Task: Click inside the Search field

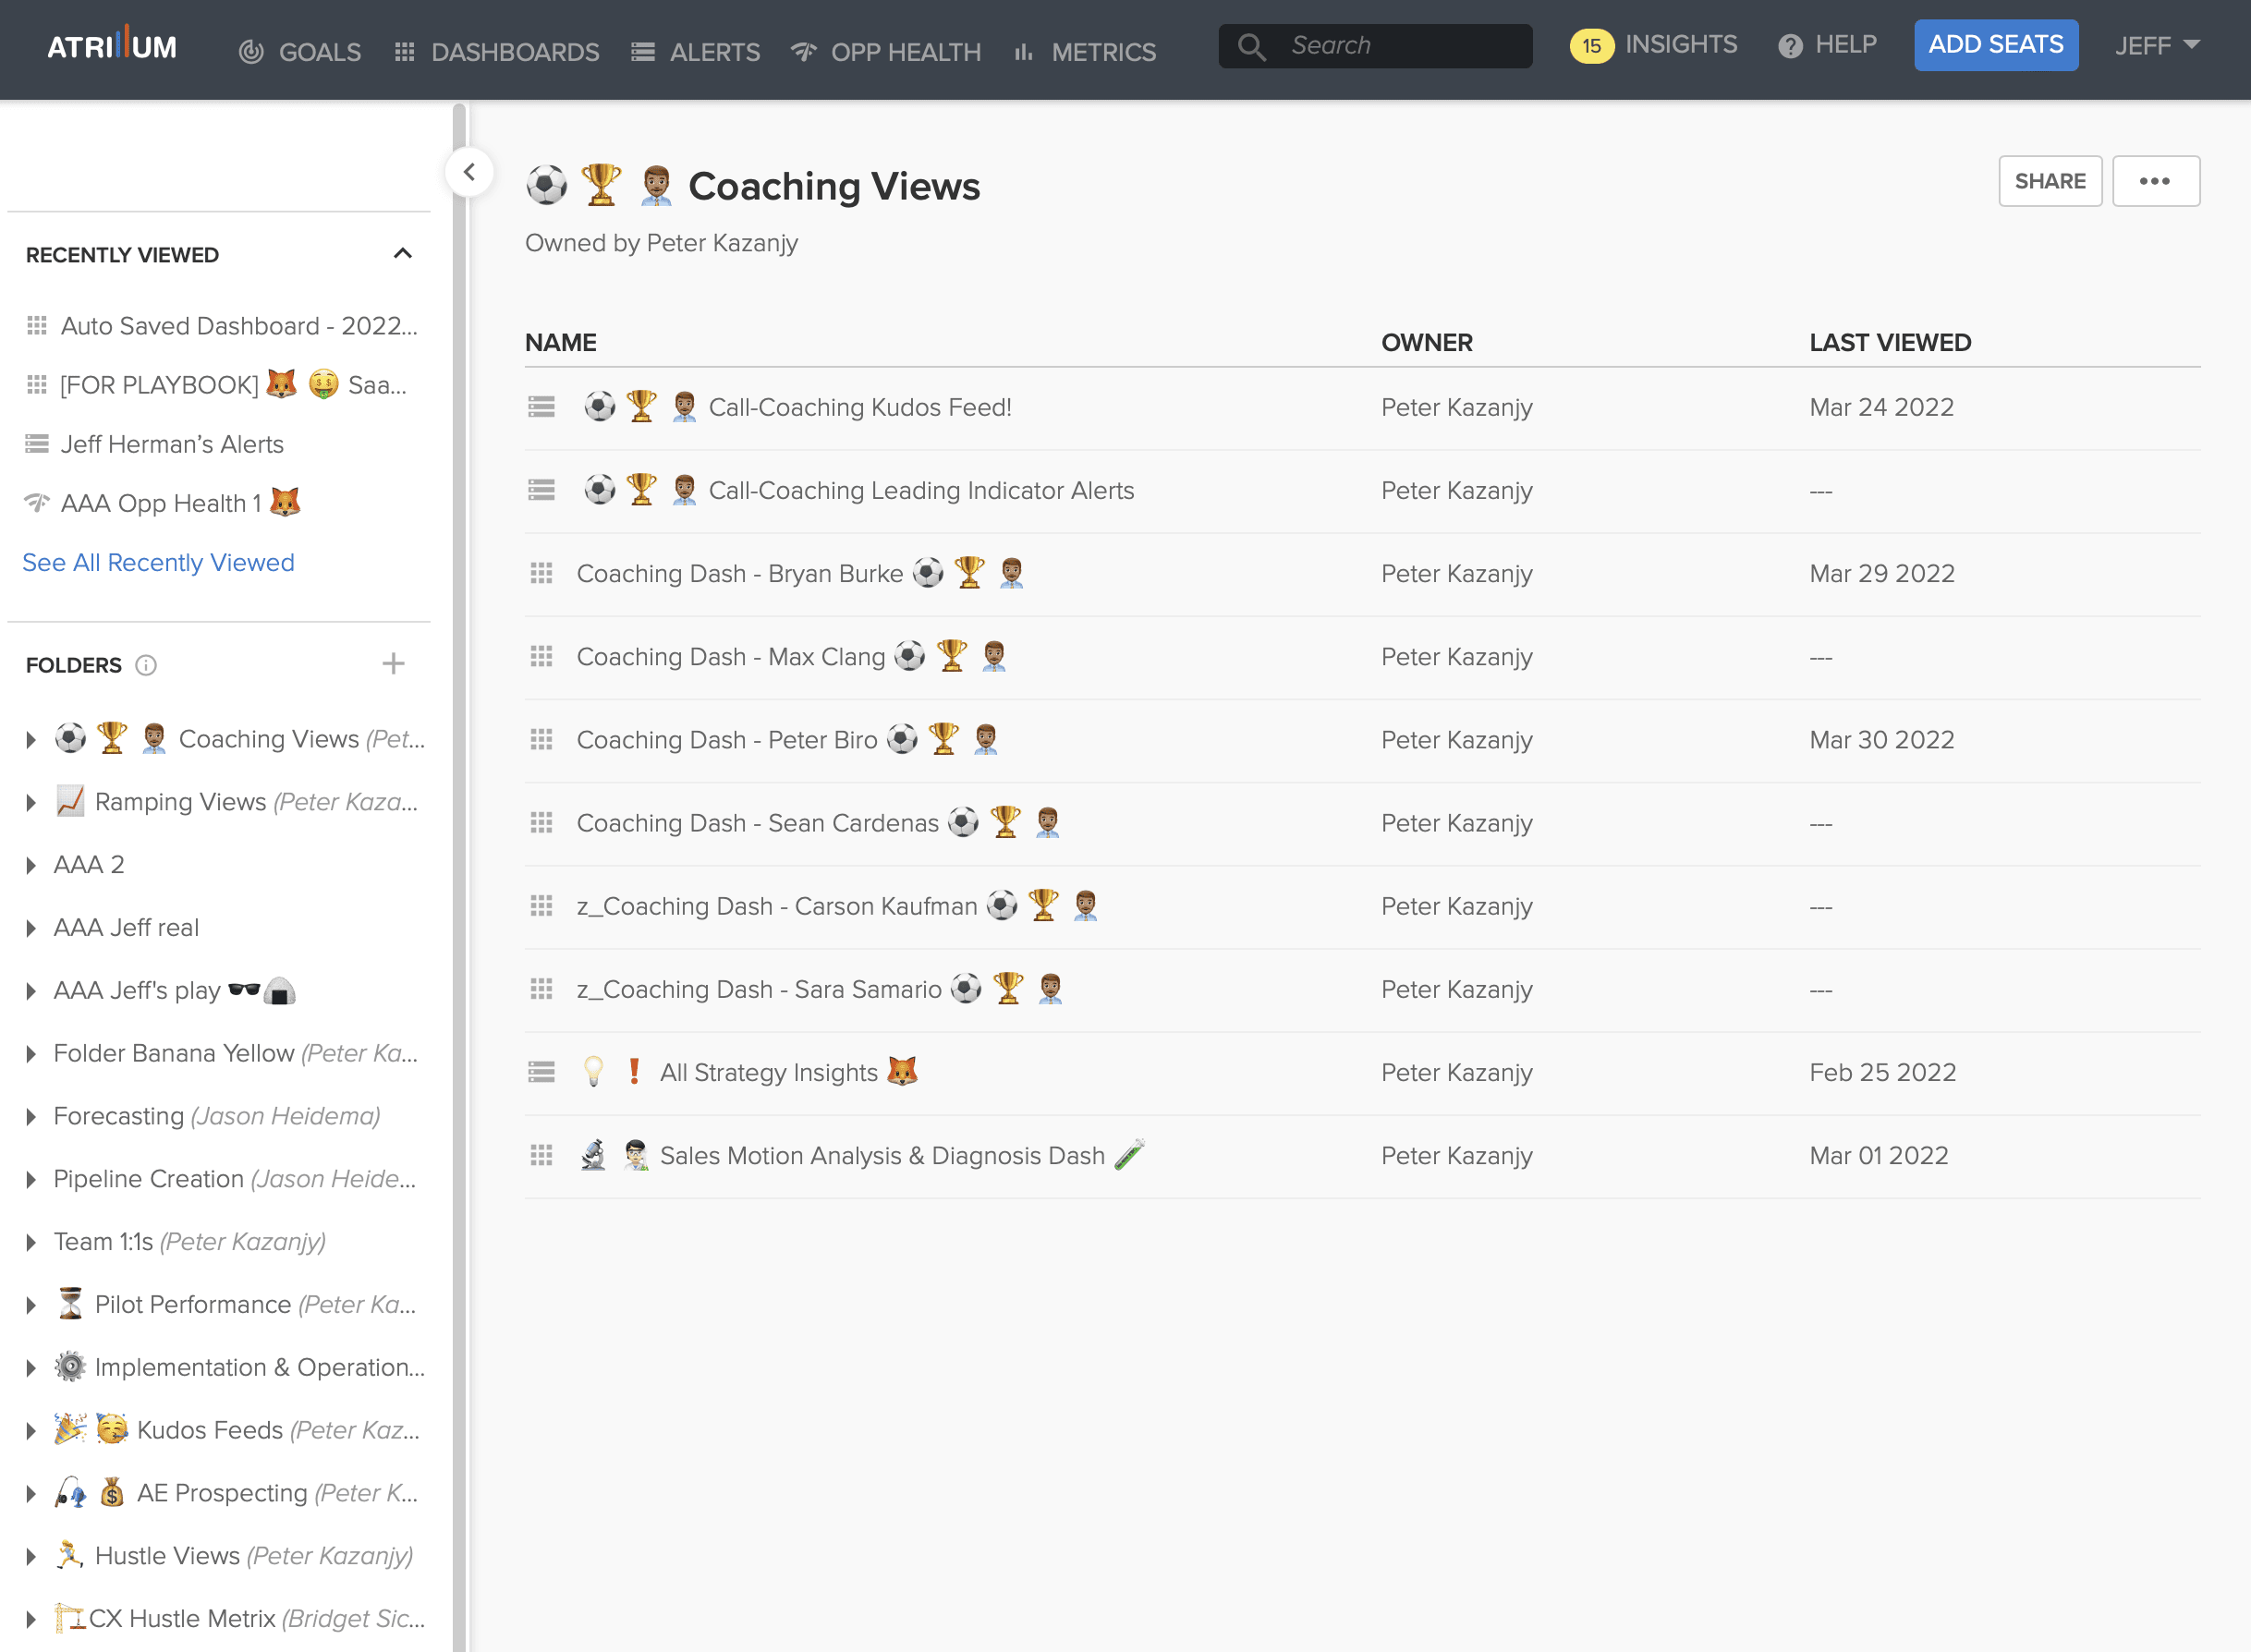Action: [x=1375, y=46]
